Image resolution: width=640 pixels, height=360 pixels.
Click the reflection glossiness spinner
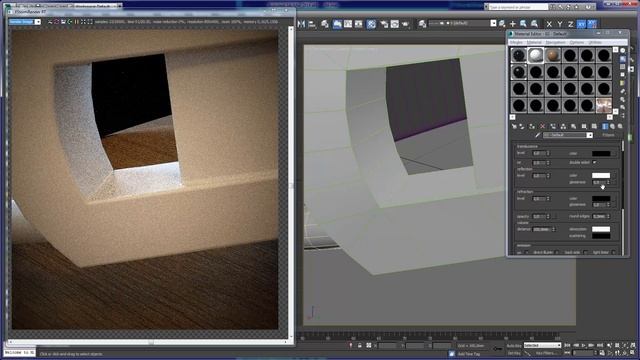(608, 182)
